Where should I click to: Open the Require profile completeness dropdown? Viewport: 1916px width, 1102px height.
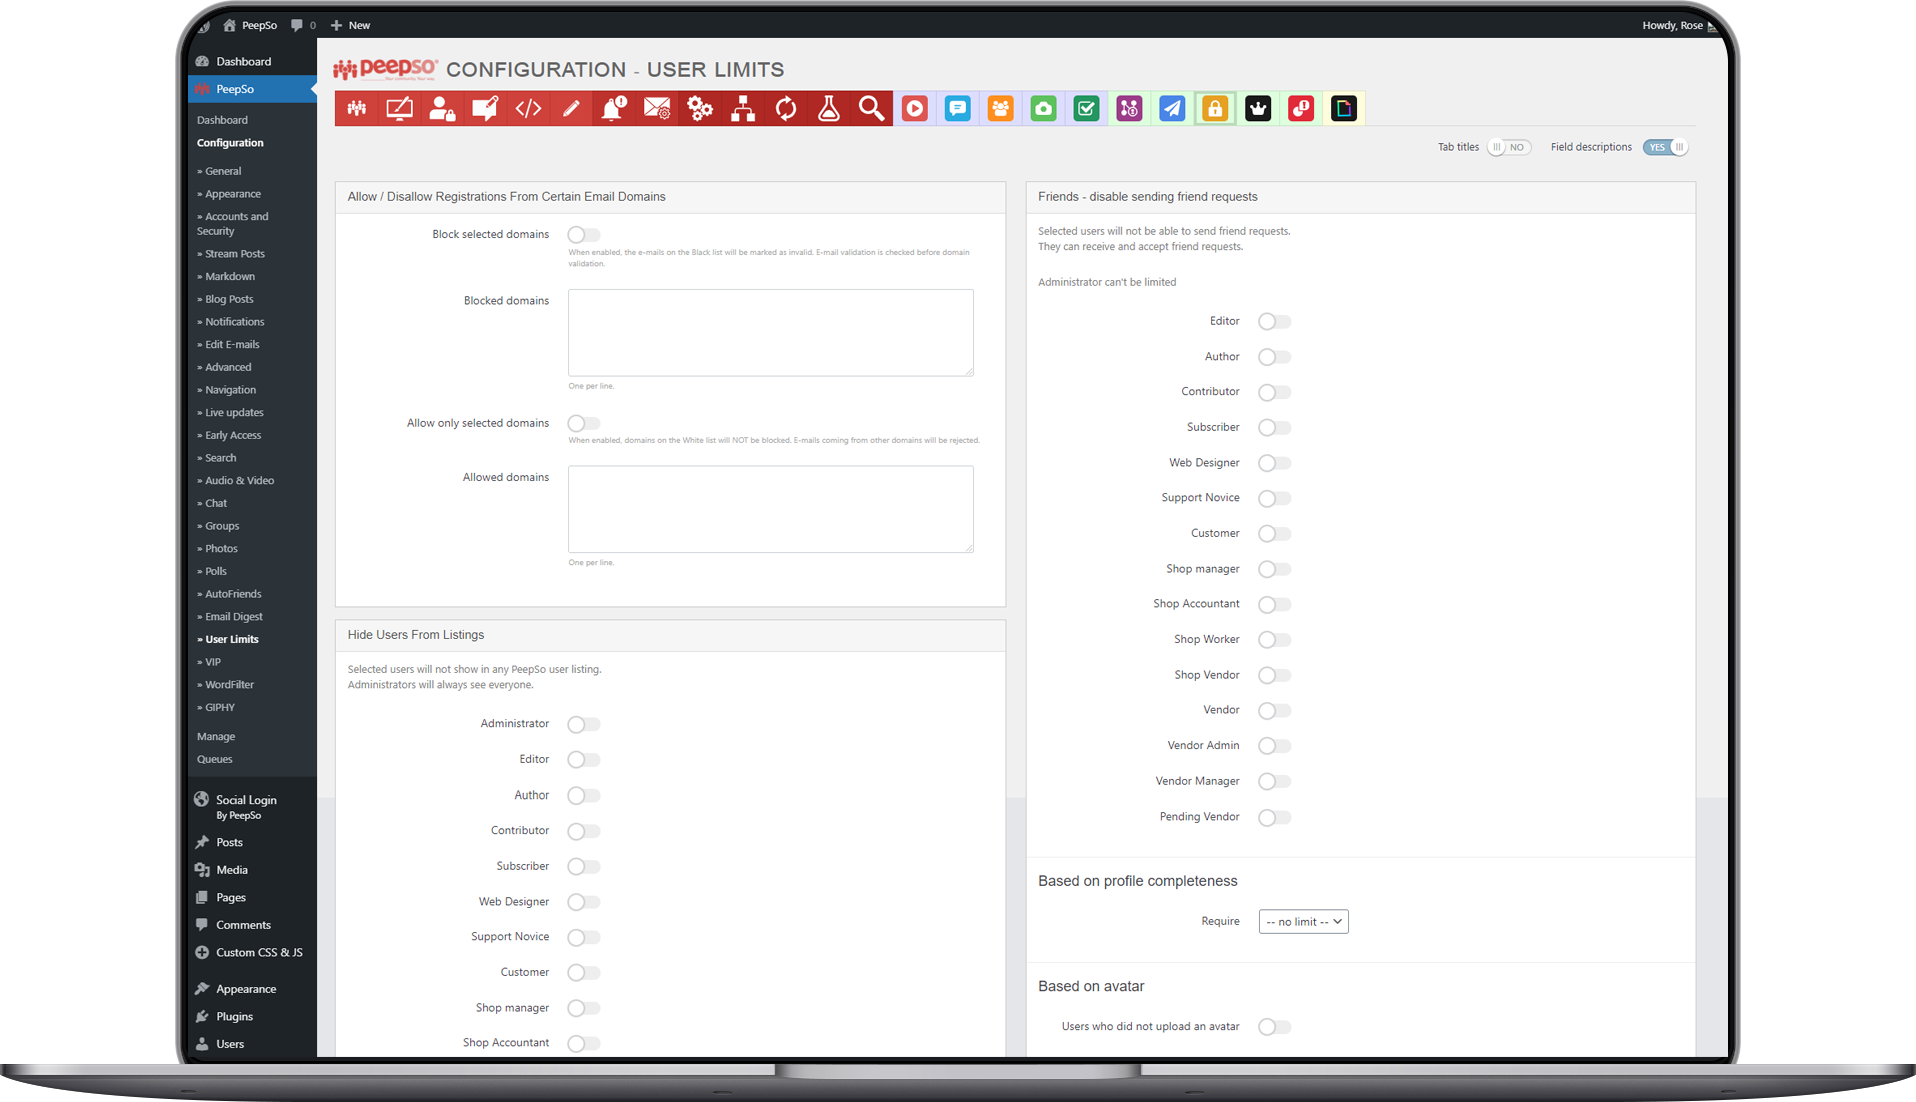[1303, 922]
